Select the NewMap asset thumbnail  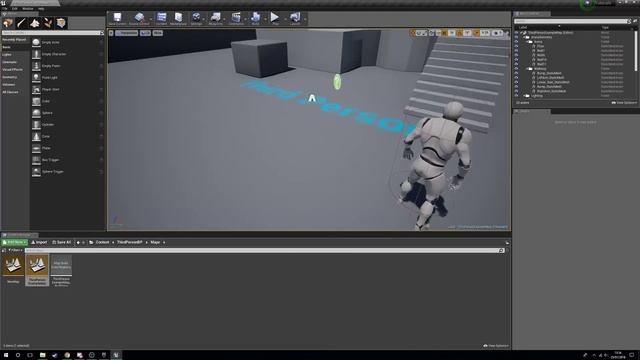(x=13, y=265)
